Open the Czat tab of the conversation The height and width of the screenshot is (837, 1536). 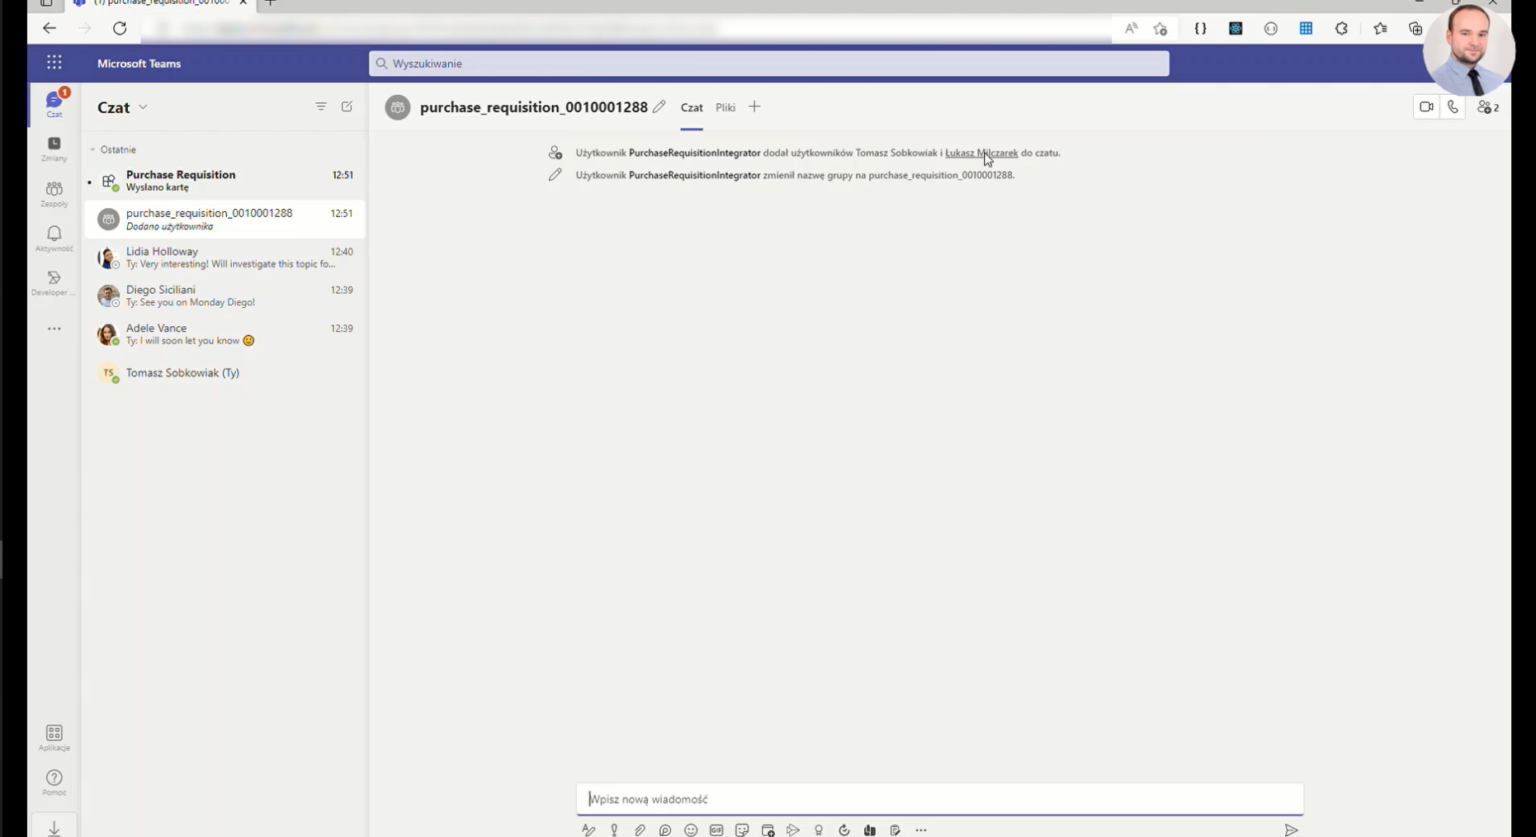tap(691, 107)
